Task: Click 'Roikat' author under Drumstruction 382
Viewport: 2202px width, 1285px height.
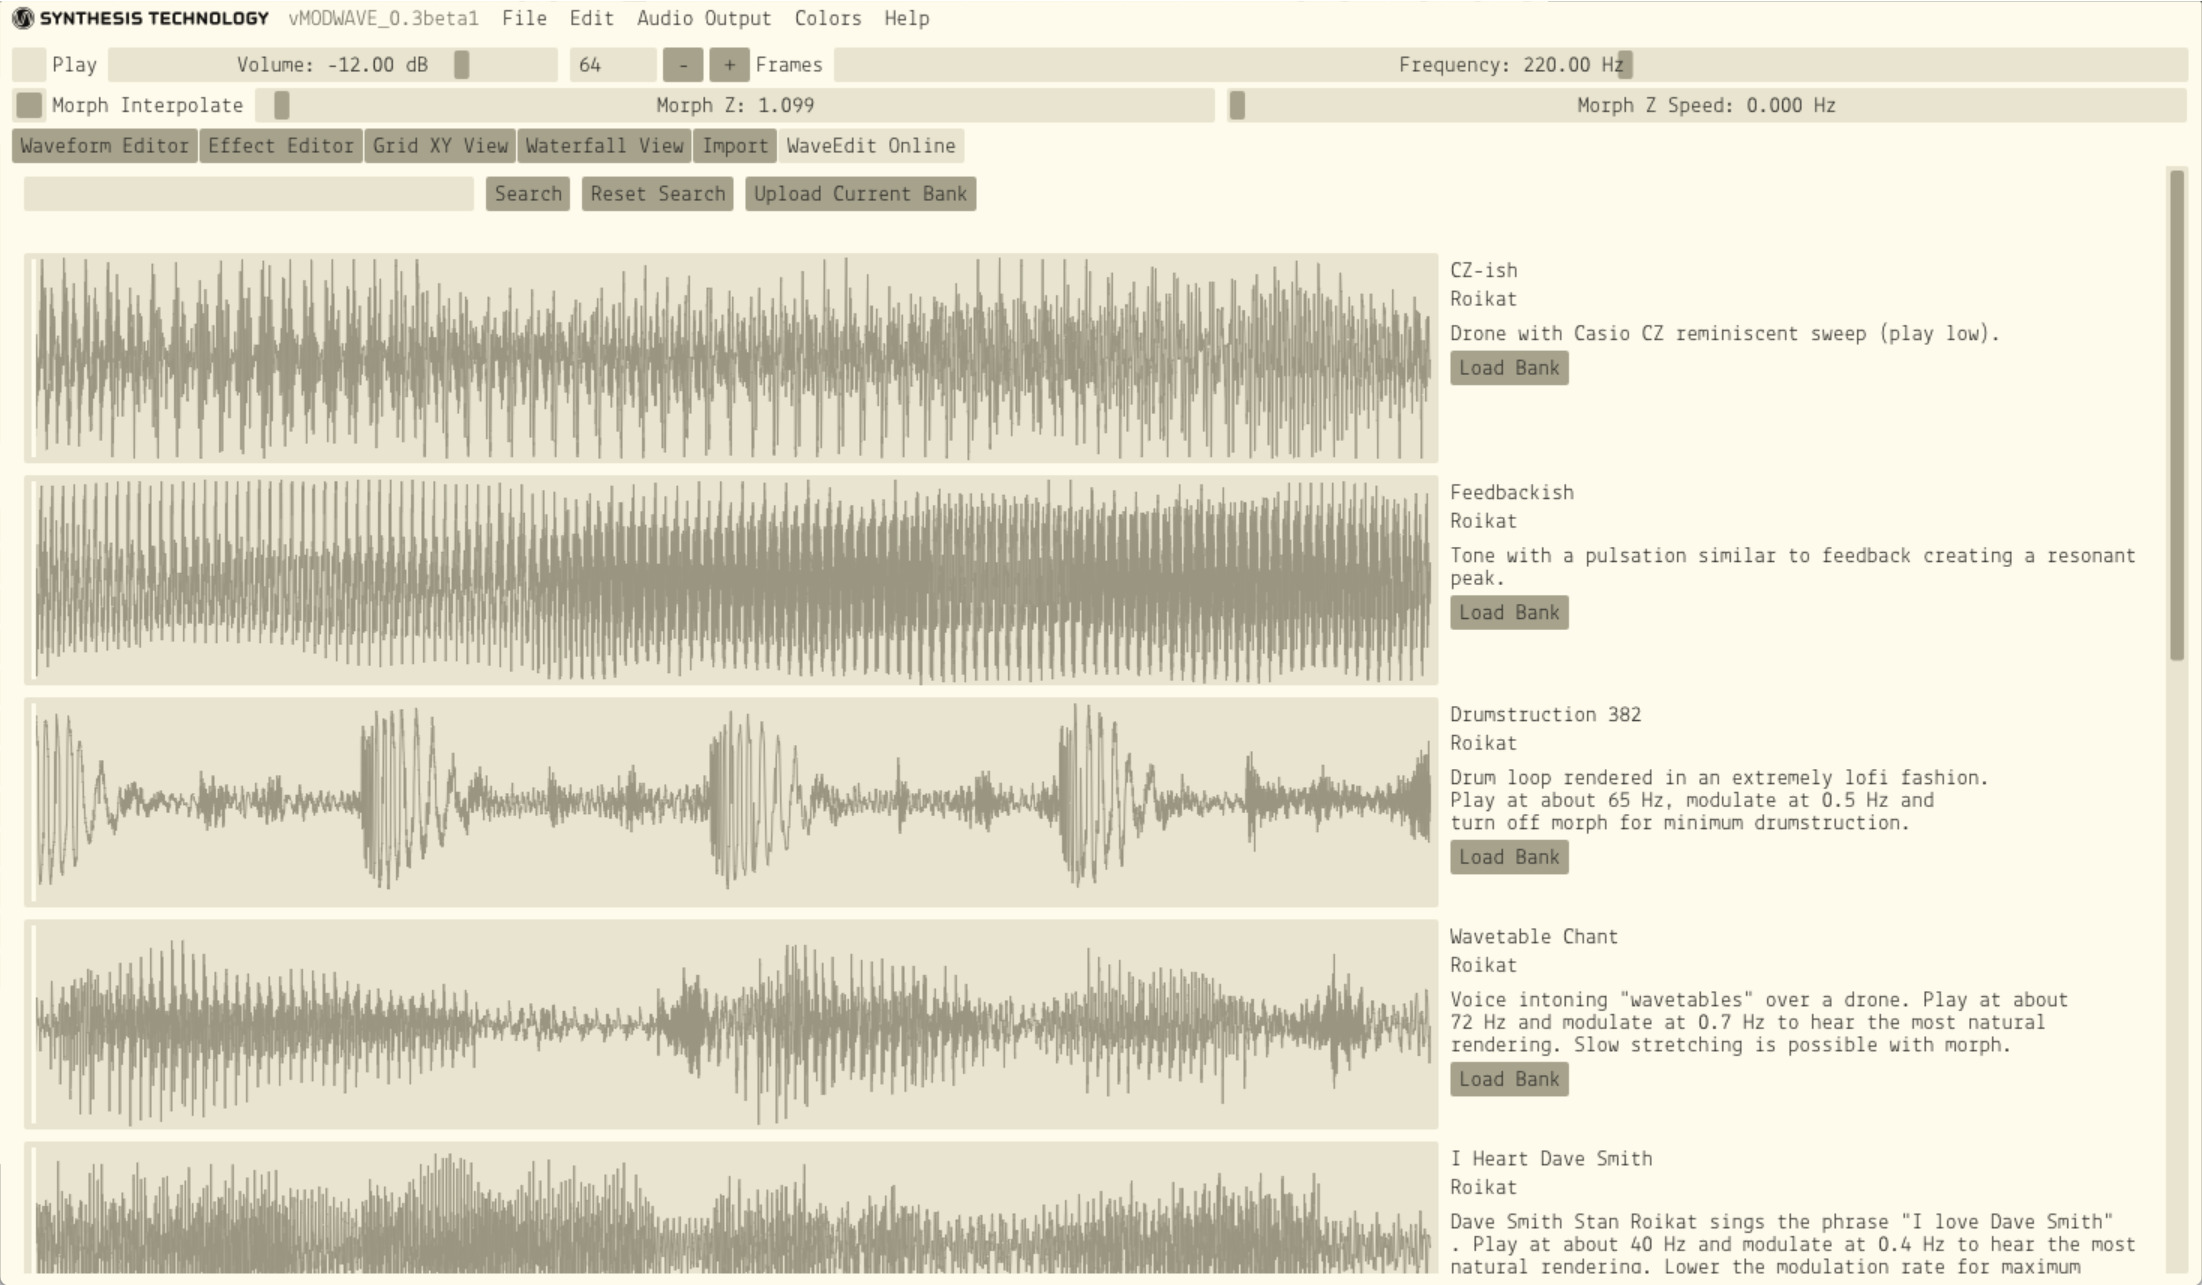Action: click(1484, 743)
